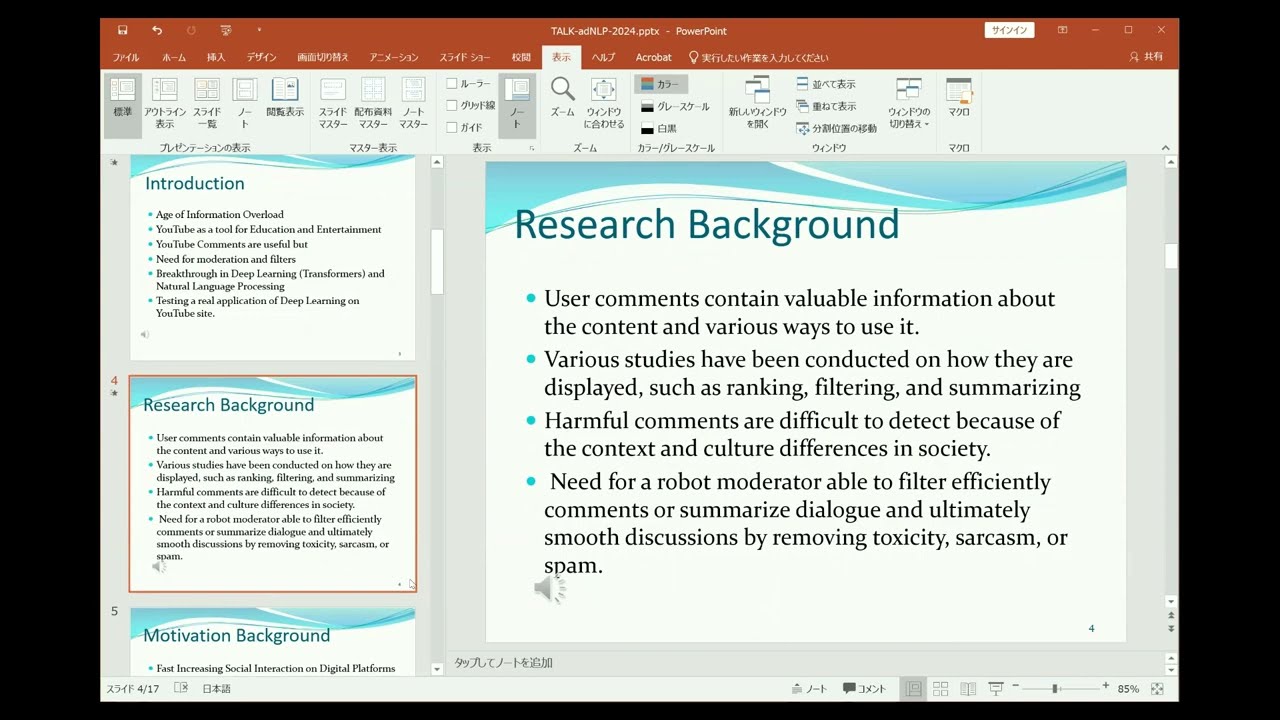Start the slideshow from the status bar icon
1280x720 pixels.
tap(996, 689)
